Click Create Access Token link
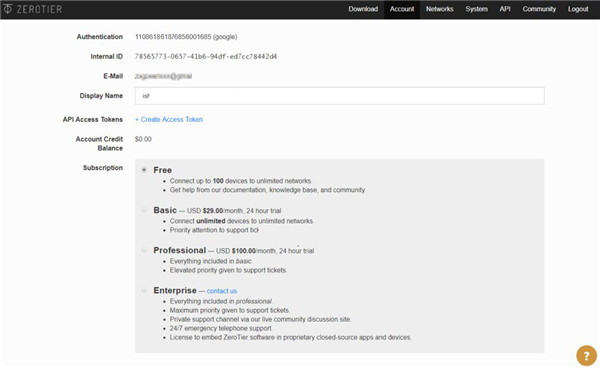 [x=169, y=120]
